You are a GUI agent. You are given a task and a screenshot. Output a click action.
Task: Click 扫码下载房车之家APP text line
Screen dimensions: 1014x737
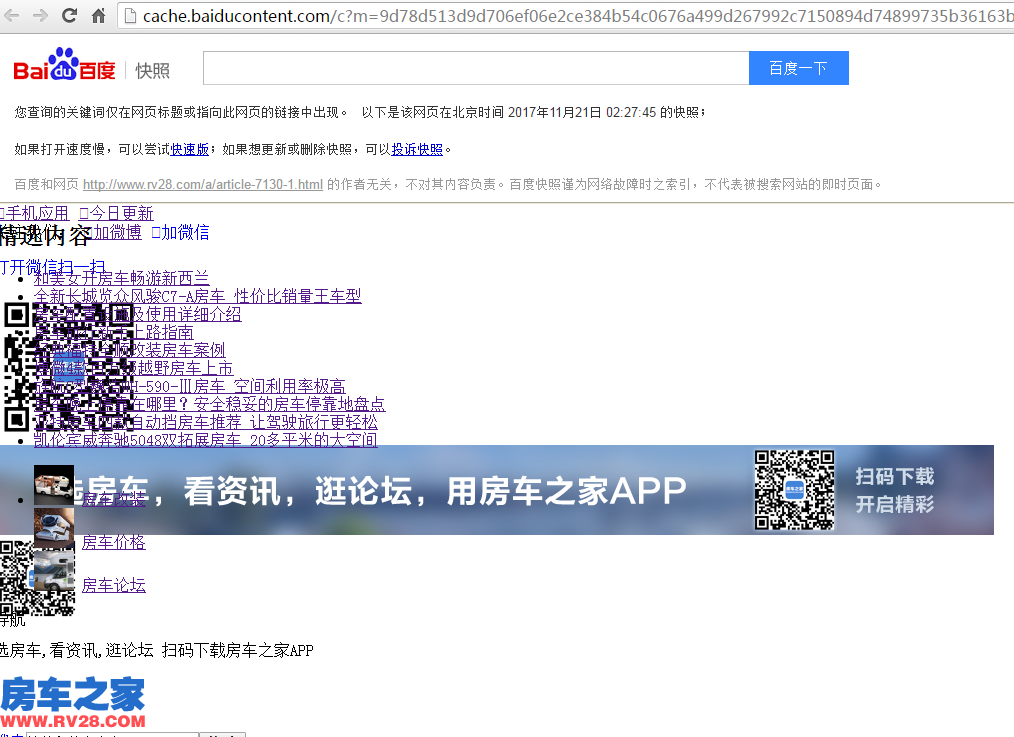pos(237,650)
